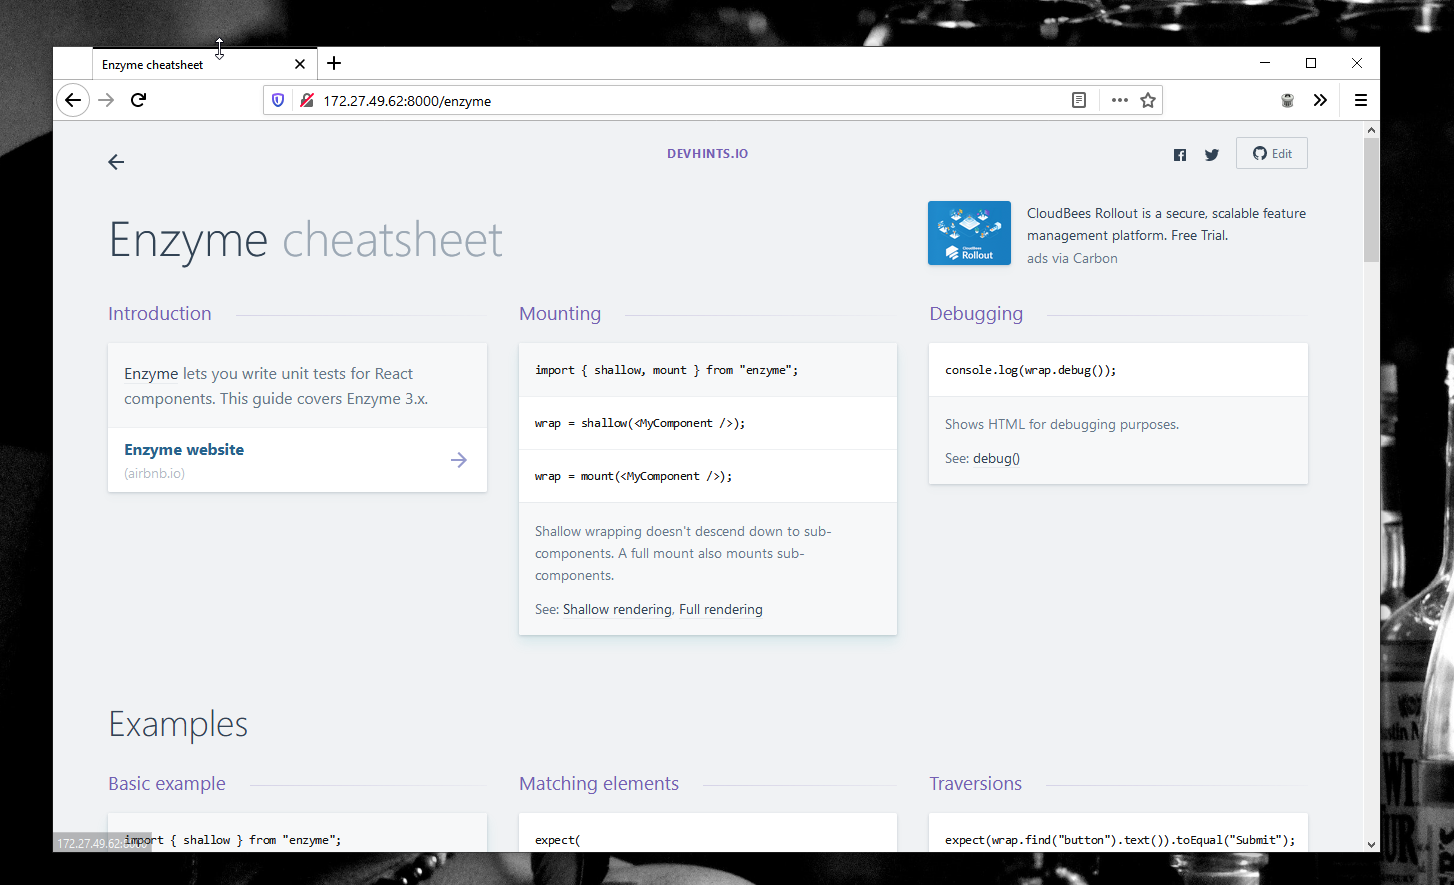The image size is (1454, 885).
Task: Click the arrow on Enzyme website card
Action: point(459,460)
